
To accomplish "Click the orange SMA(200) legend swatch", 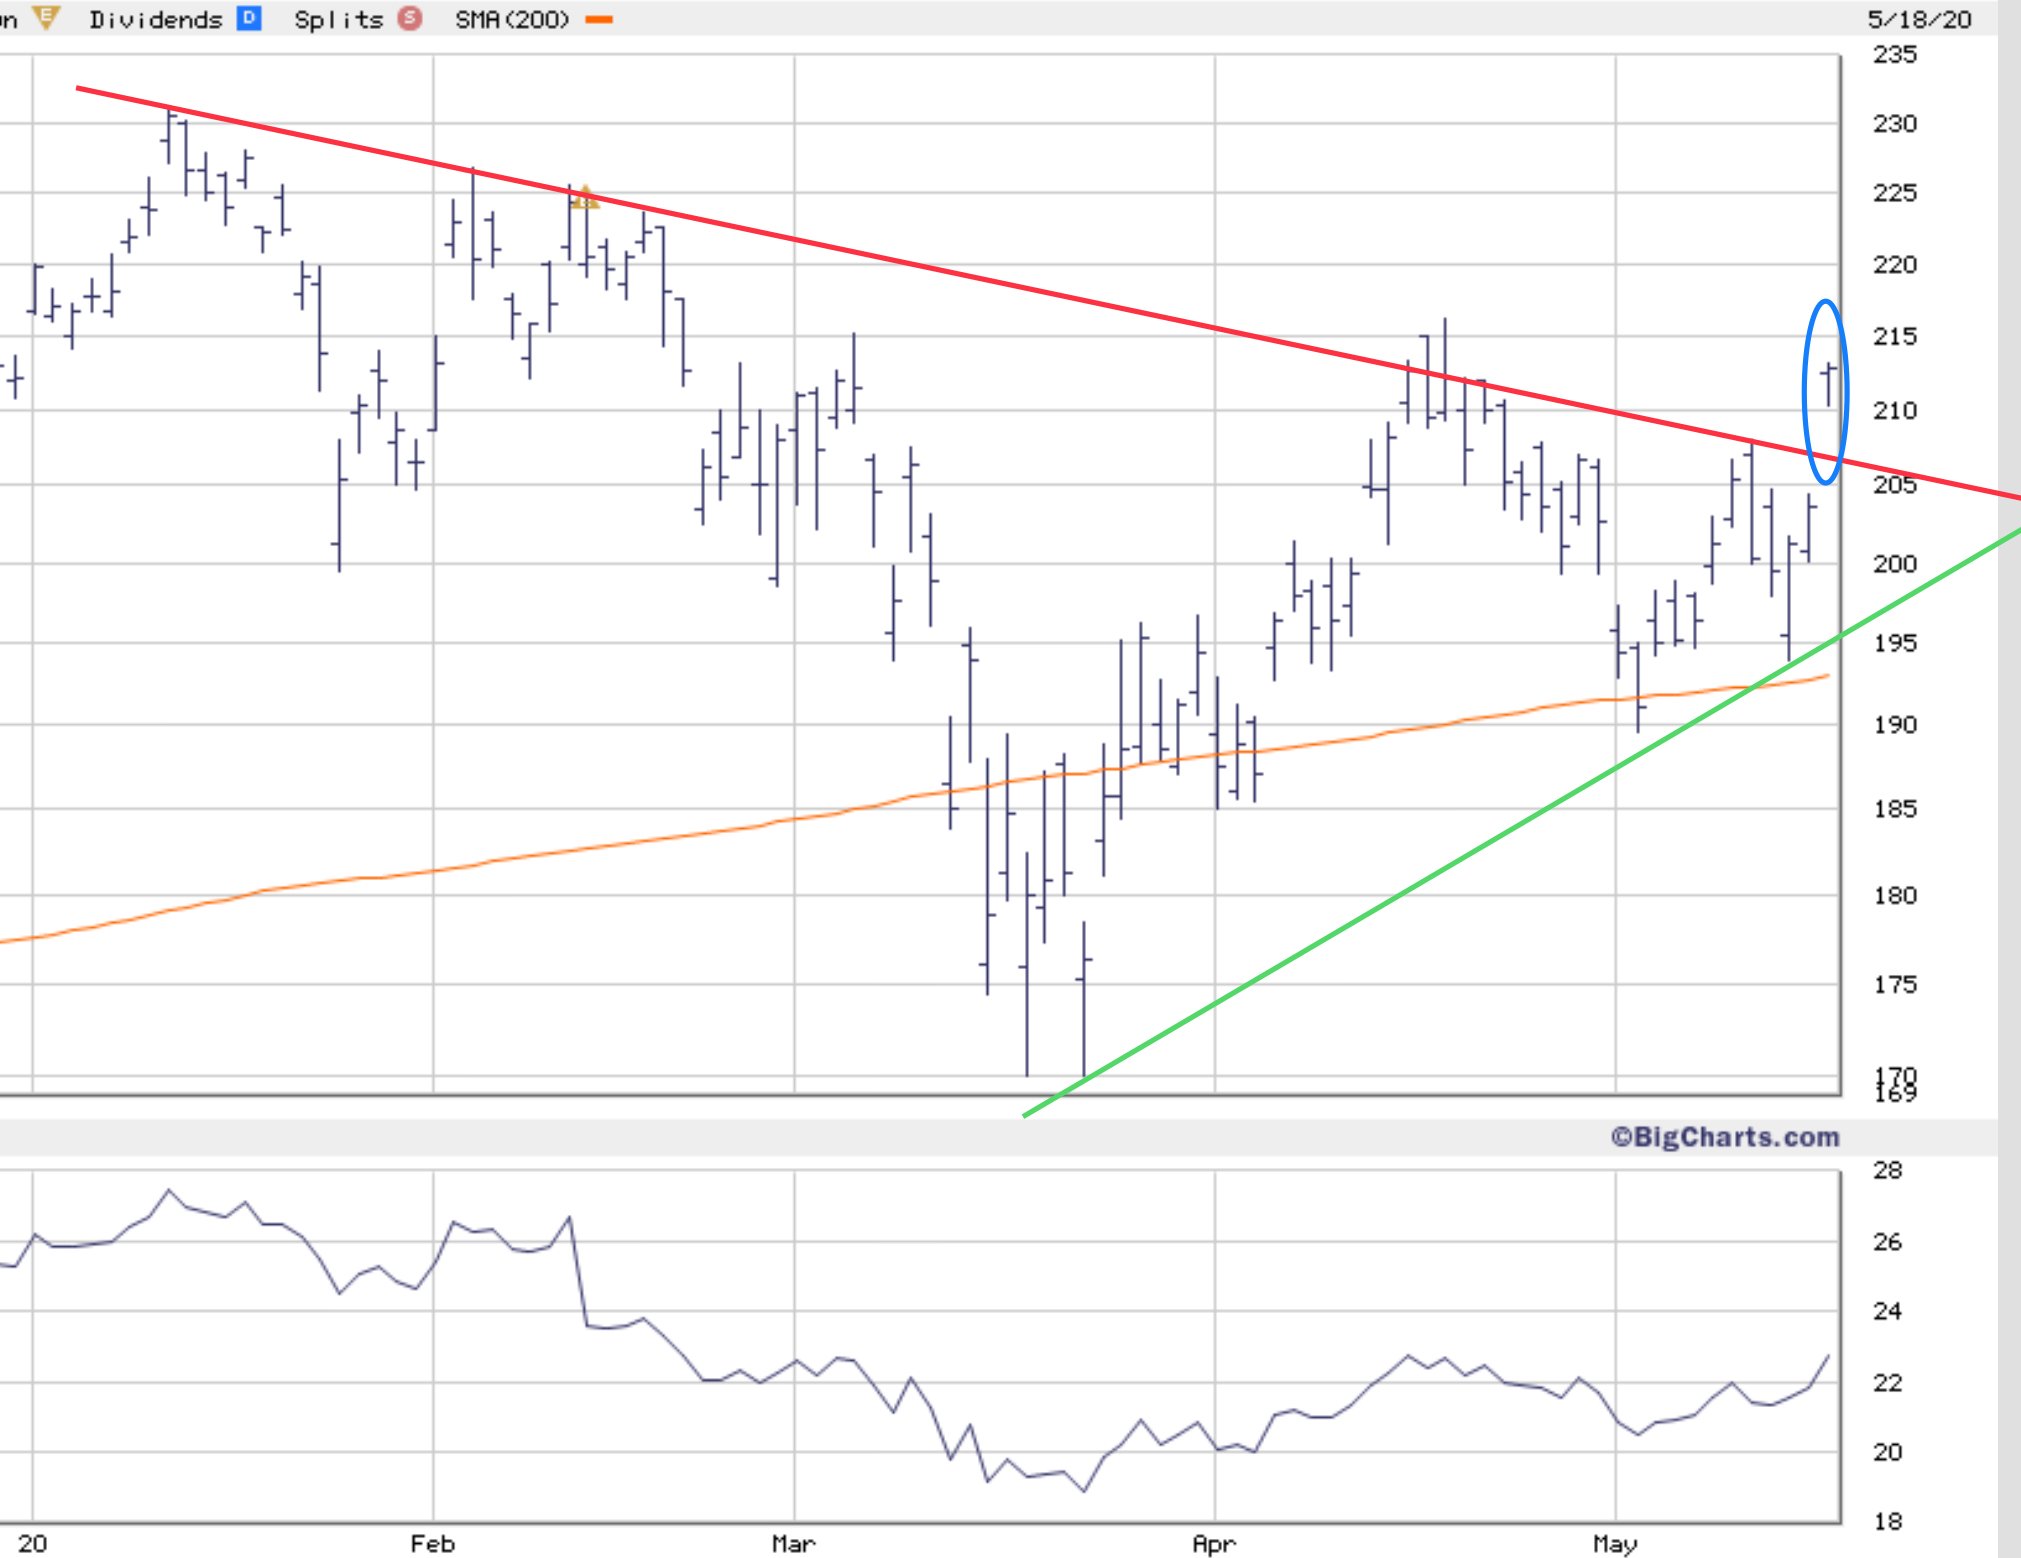I will click(x=599, y=19).
